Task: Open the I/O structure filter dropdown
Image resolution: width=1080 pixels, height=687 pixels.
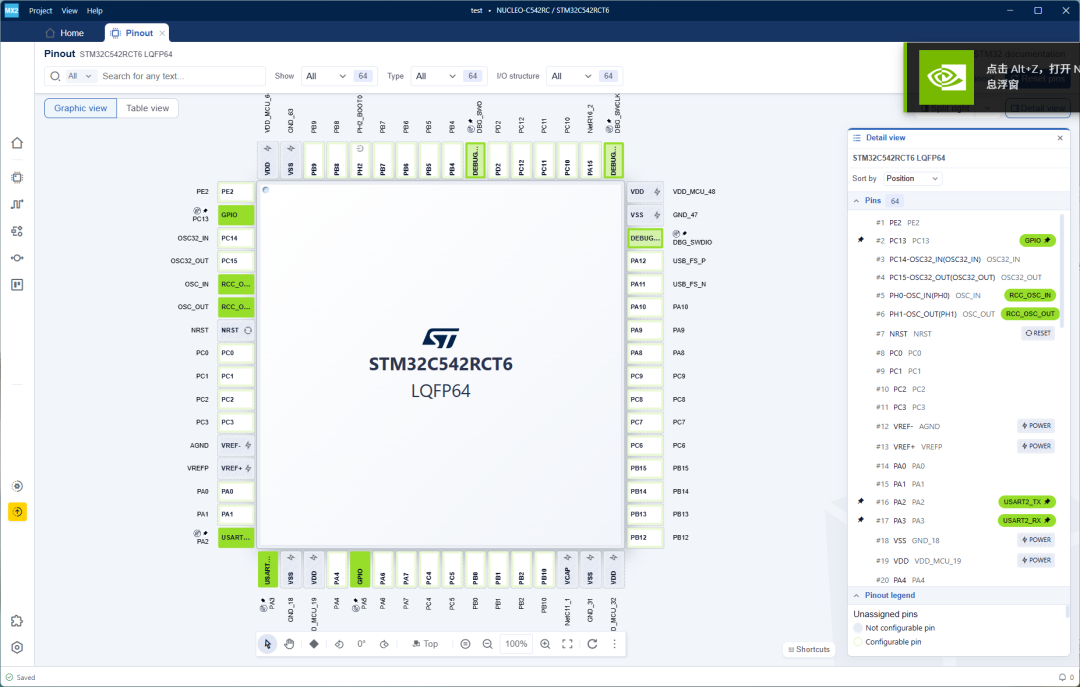Action: (571, 76)
